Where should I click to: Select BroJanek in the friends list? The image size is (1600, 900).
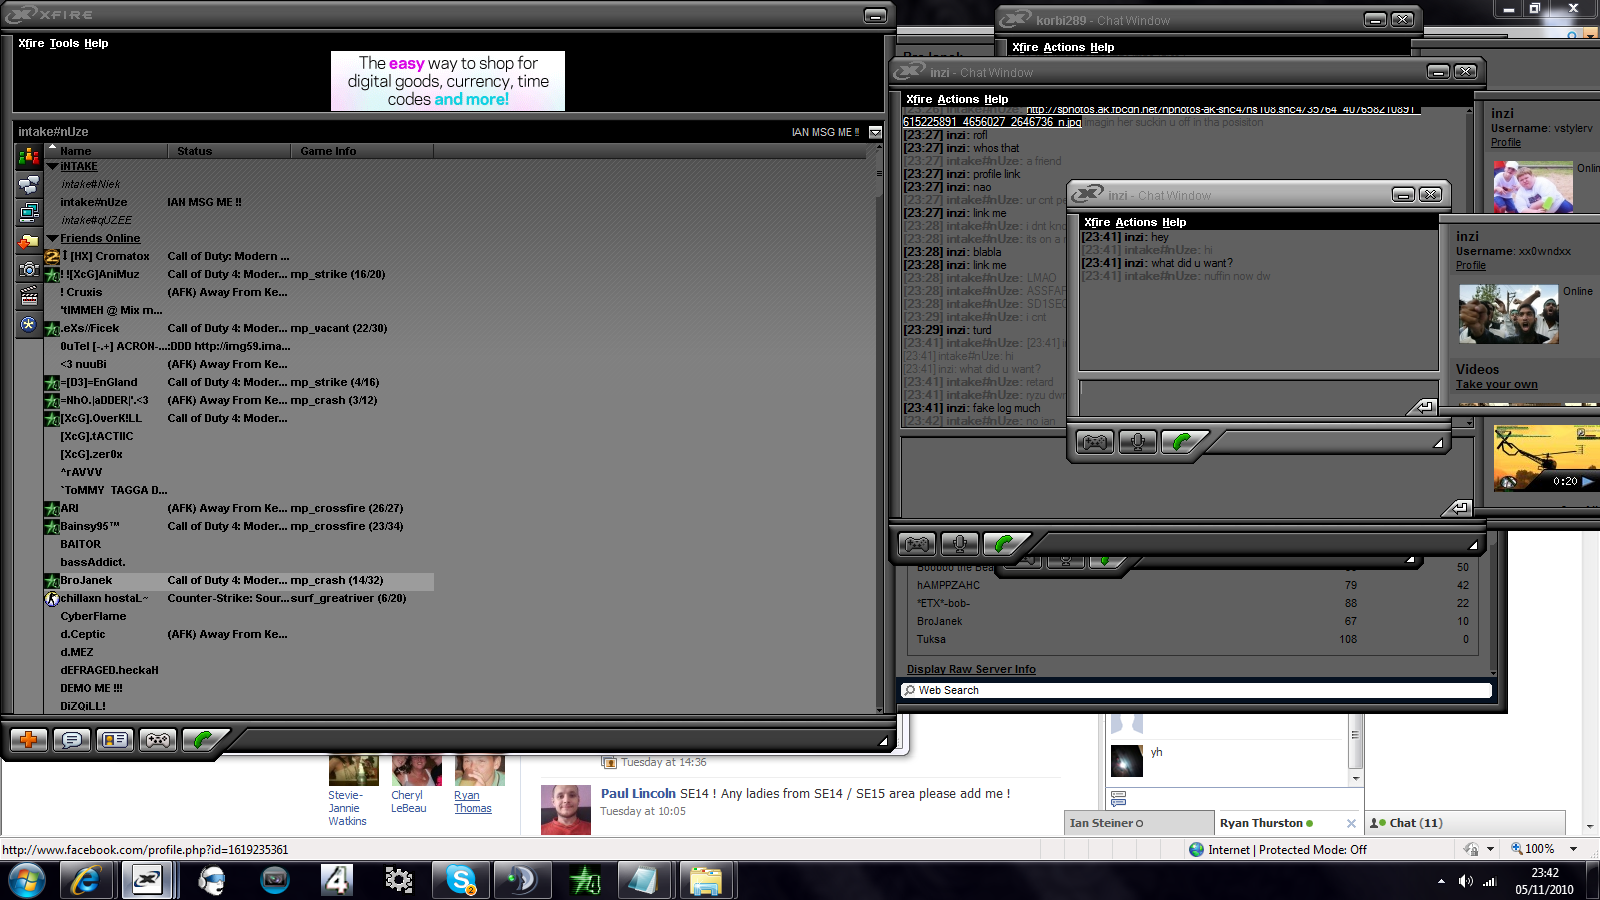pos(238,580)
